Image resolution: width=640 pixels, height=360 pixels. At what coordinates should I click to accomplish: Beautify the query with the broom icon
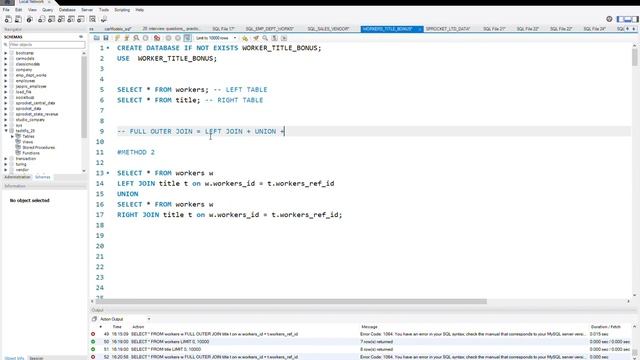pyautogui.click(x=256, y=38)
